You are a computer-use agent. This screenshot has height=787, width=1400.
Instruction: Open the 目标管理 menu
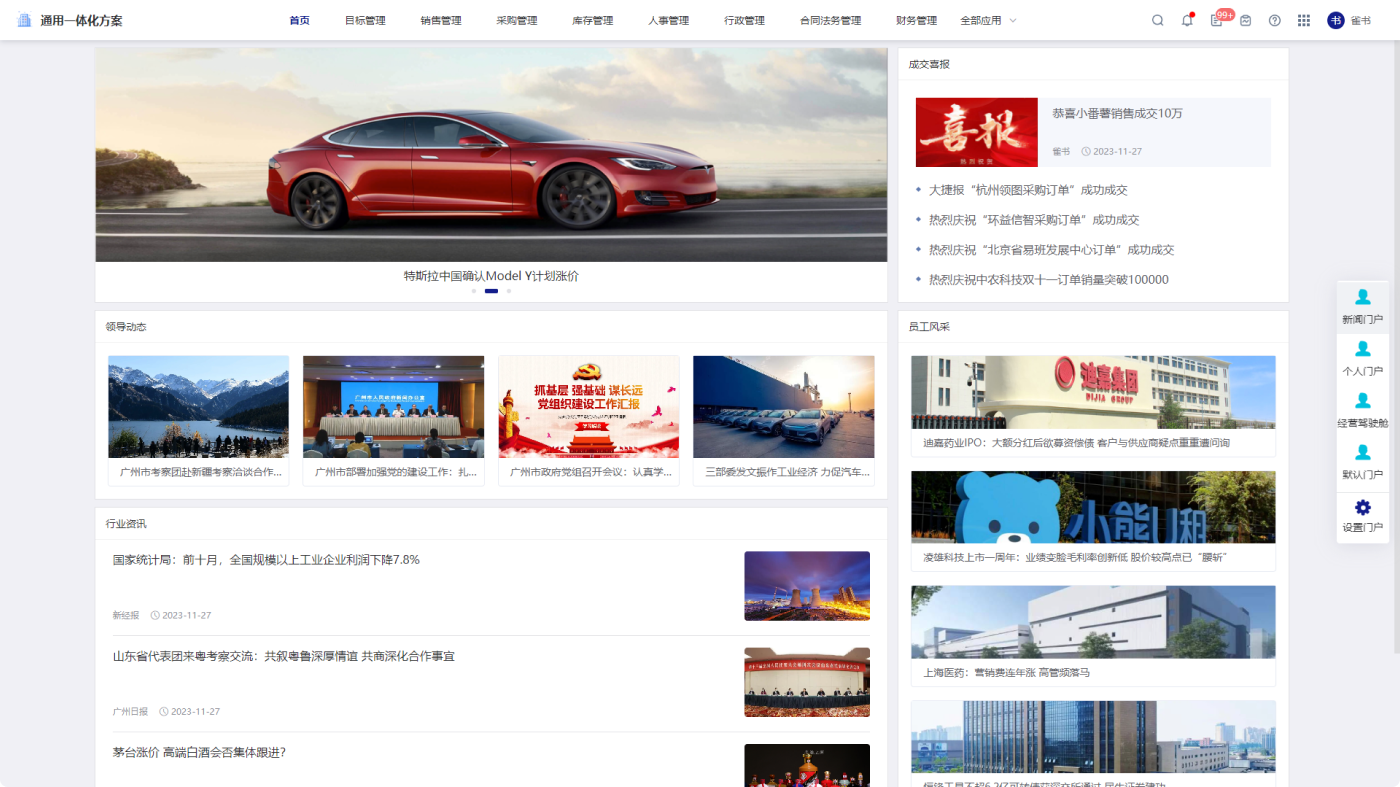click(x=365, y=20)
